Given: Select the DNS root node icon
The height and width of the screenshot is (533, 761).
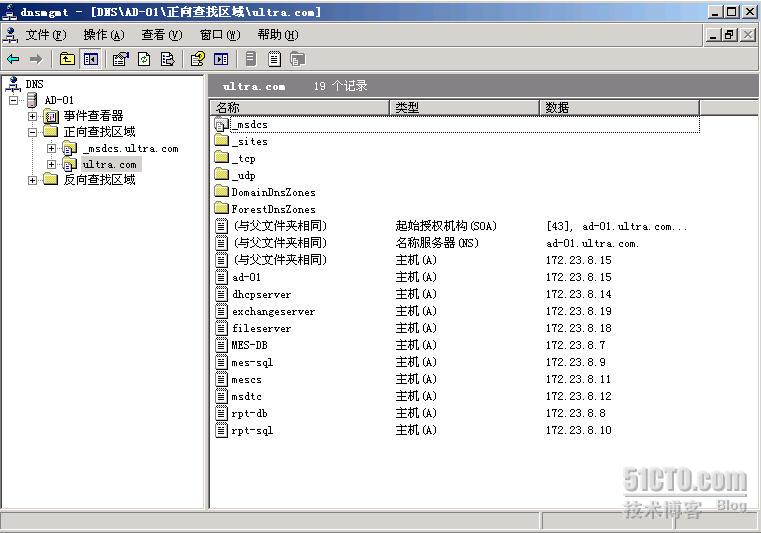Looking at the screenshot, I should click(x=13, y=84).
